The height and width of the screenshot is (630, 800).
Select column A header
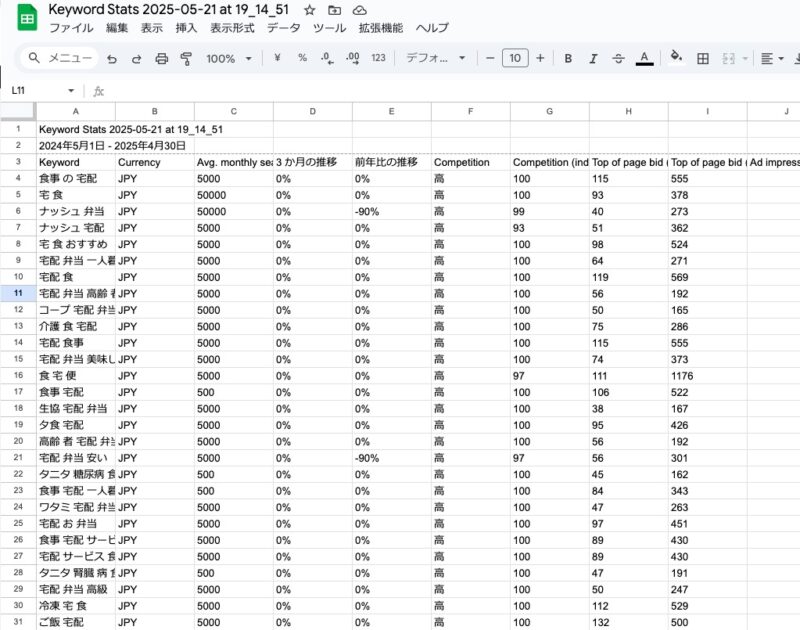click(x=76, y=111)
